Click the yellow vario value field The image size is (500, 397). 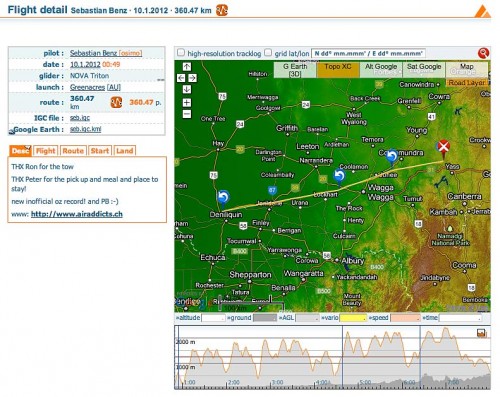click(353, 318)
